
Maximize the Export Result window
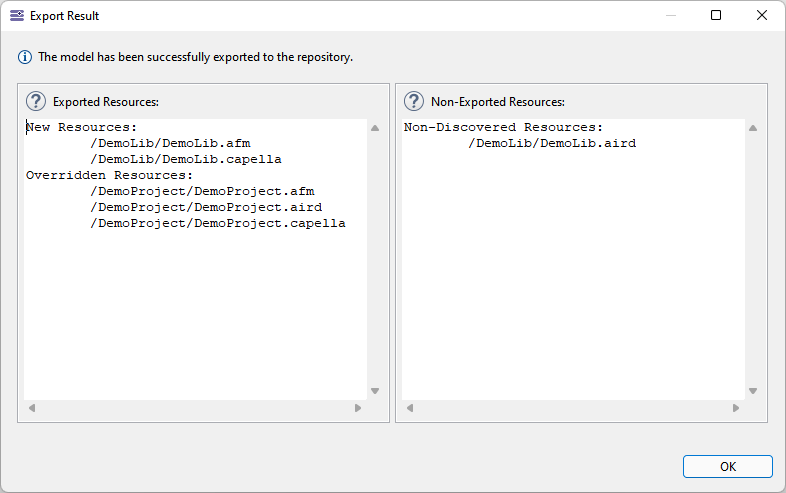click(x=716, y=16)
